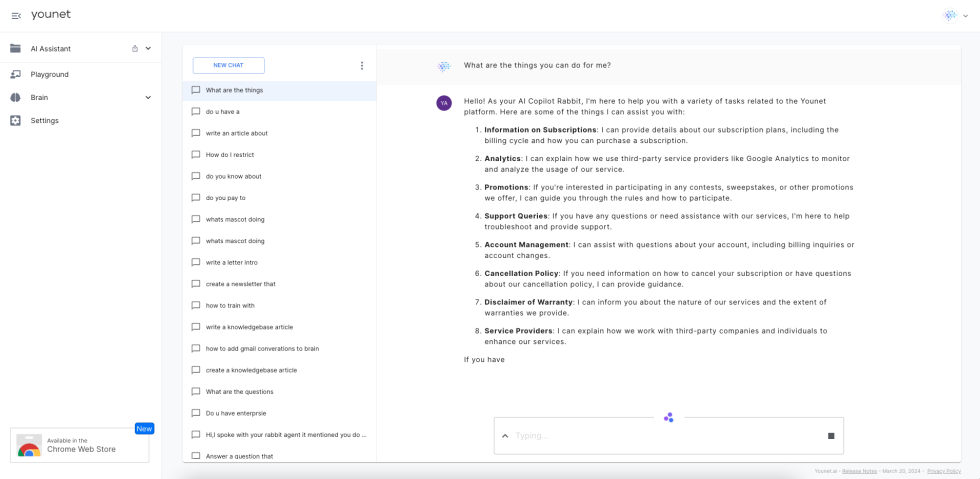Click into the Typing message input field
This screenshot has width=980, height=479.
[x=660, y=436]
